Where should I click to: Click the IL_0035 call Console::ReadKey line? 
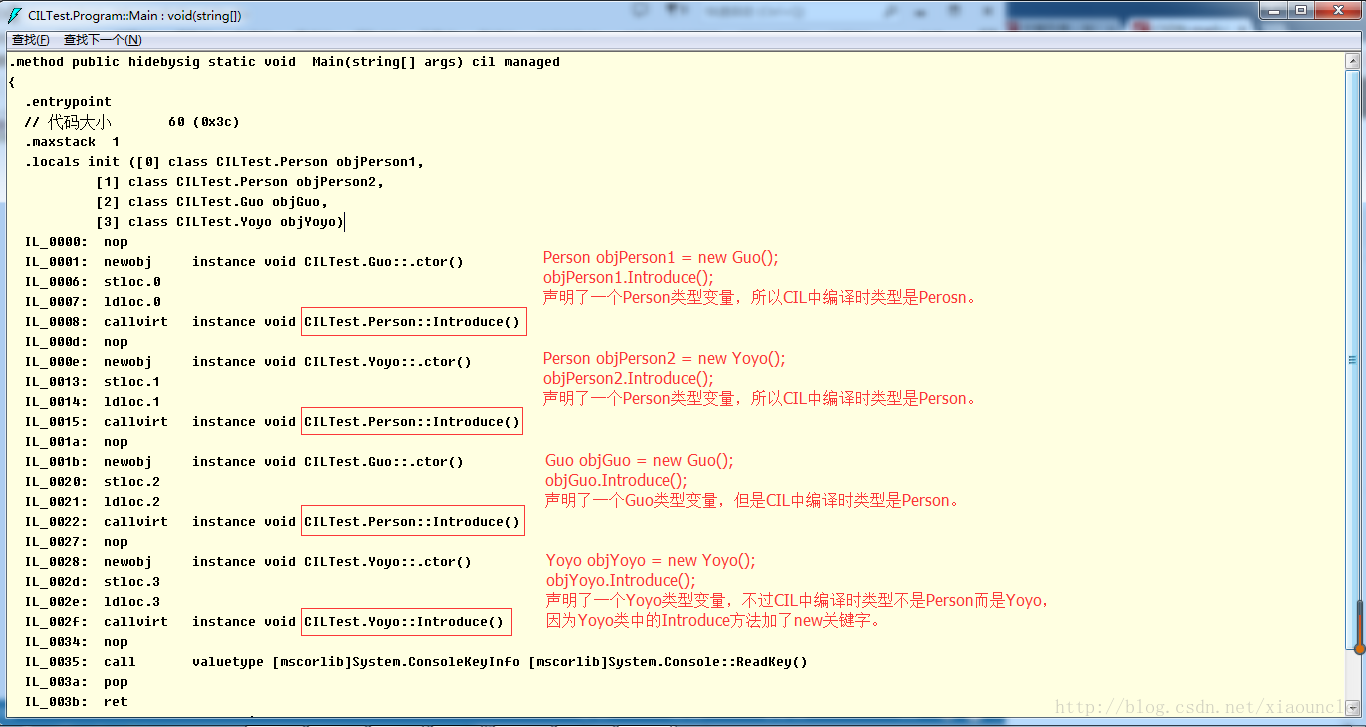click(x=416, y=662)
